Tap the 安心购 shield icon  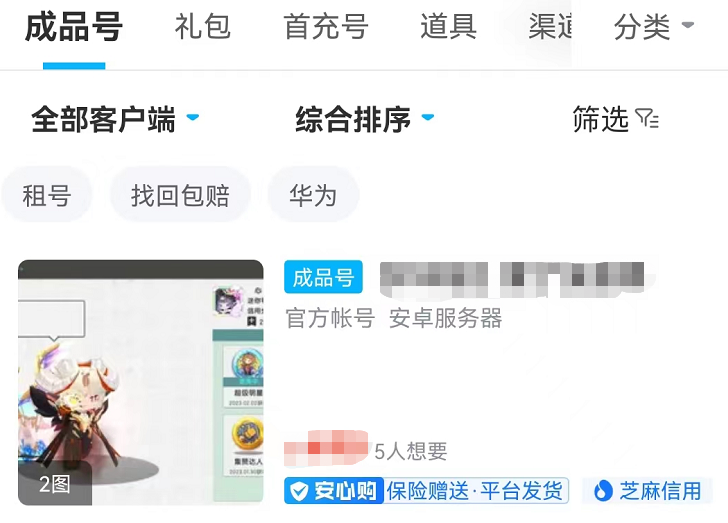pos(299,491)
